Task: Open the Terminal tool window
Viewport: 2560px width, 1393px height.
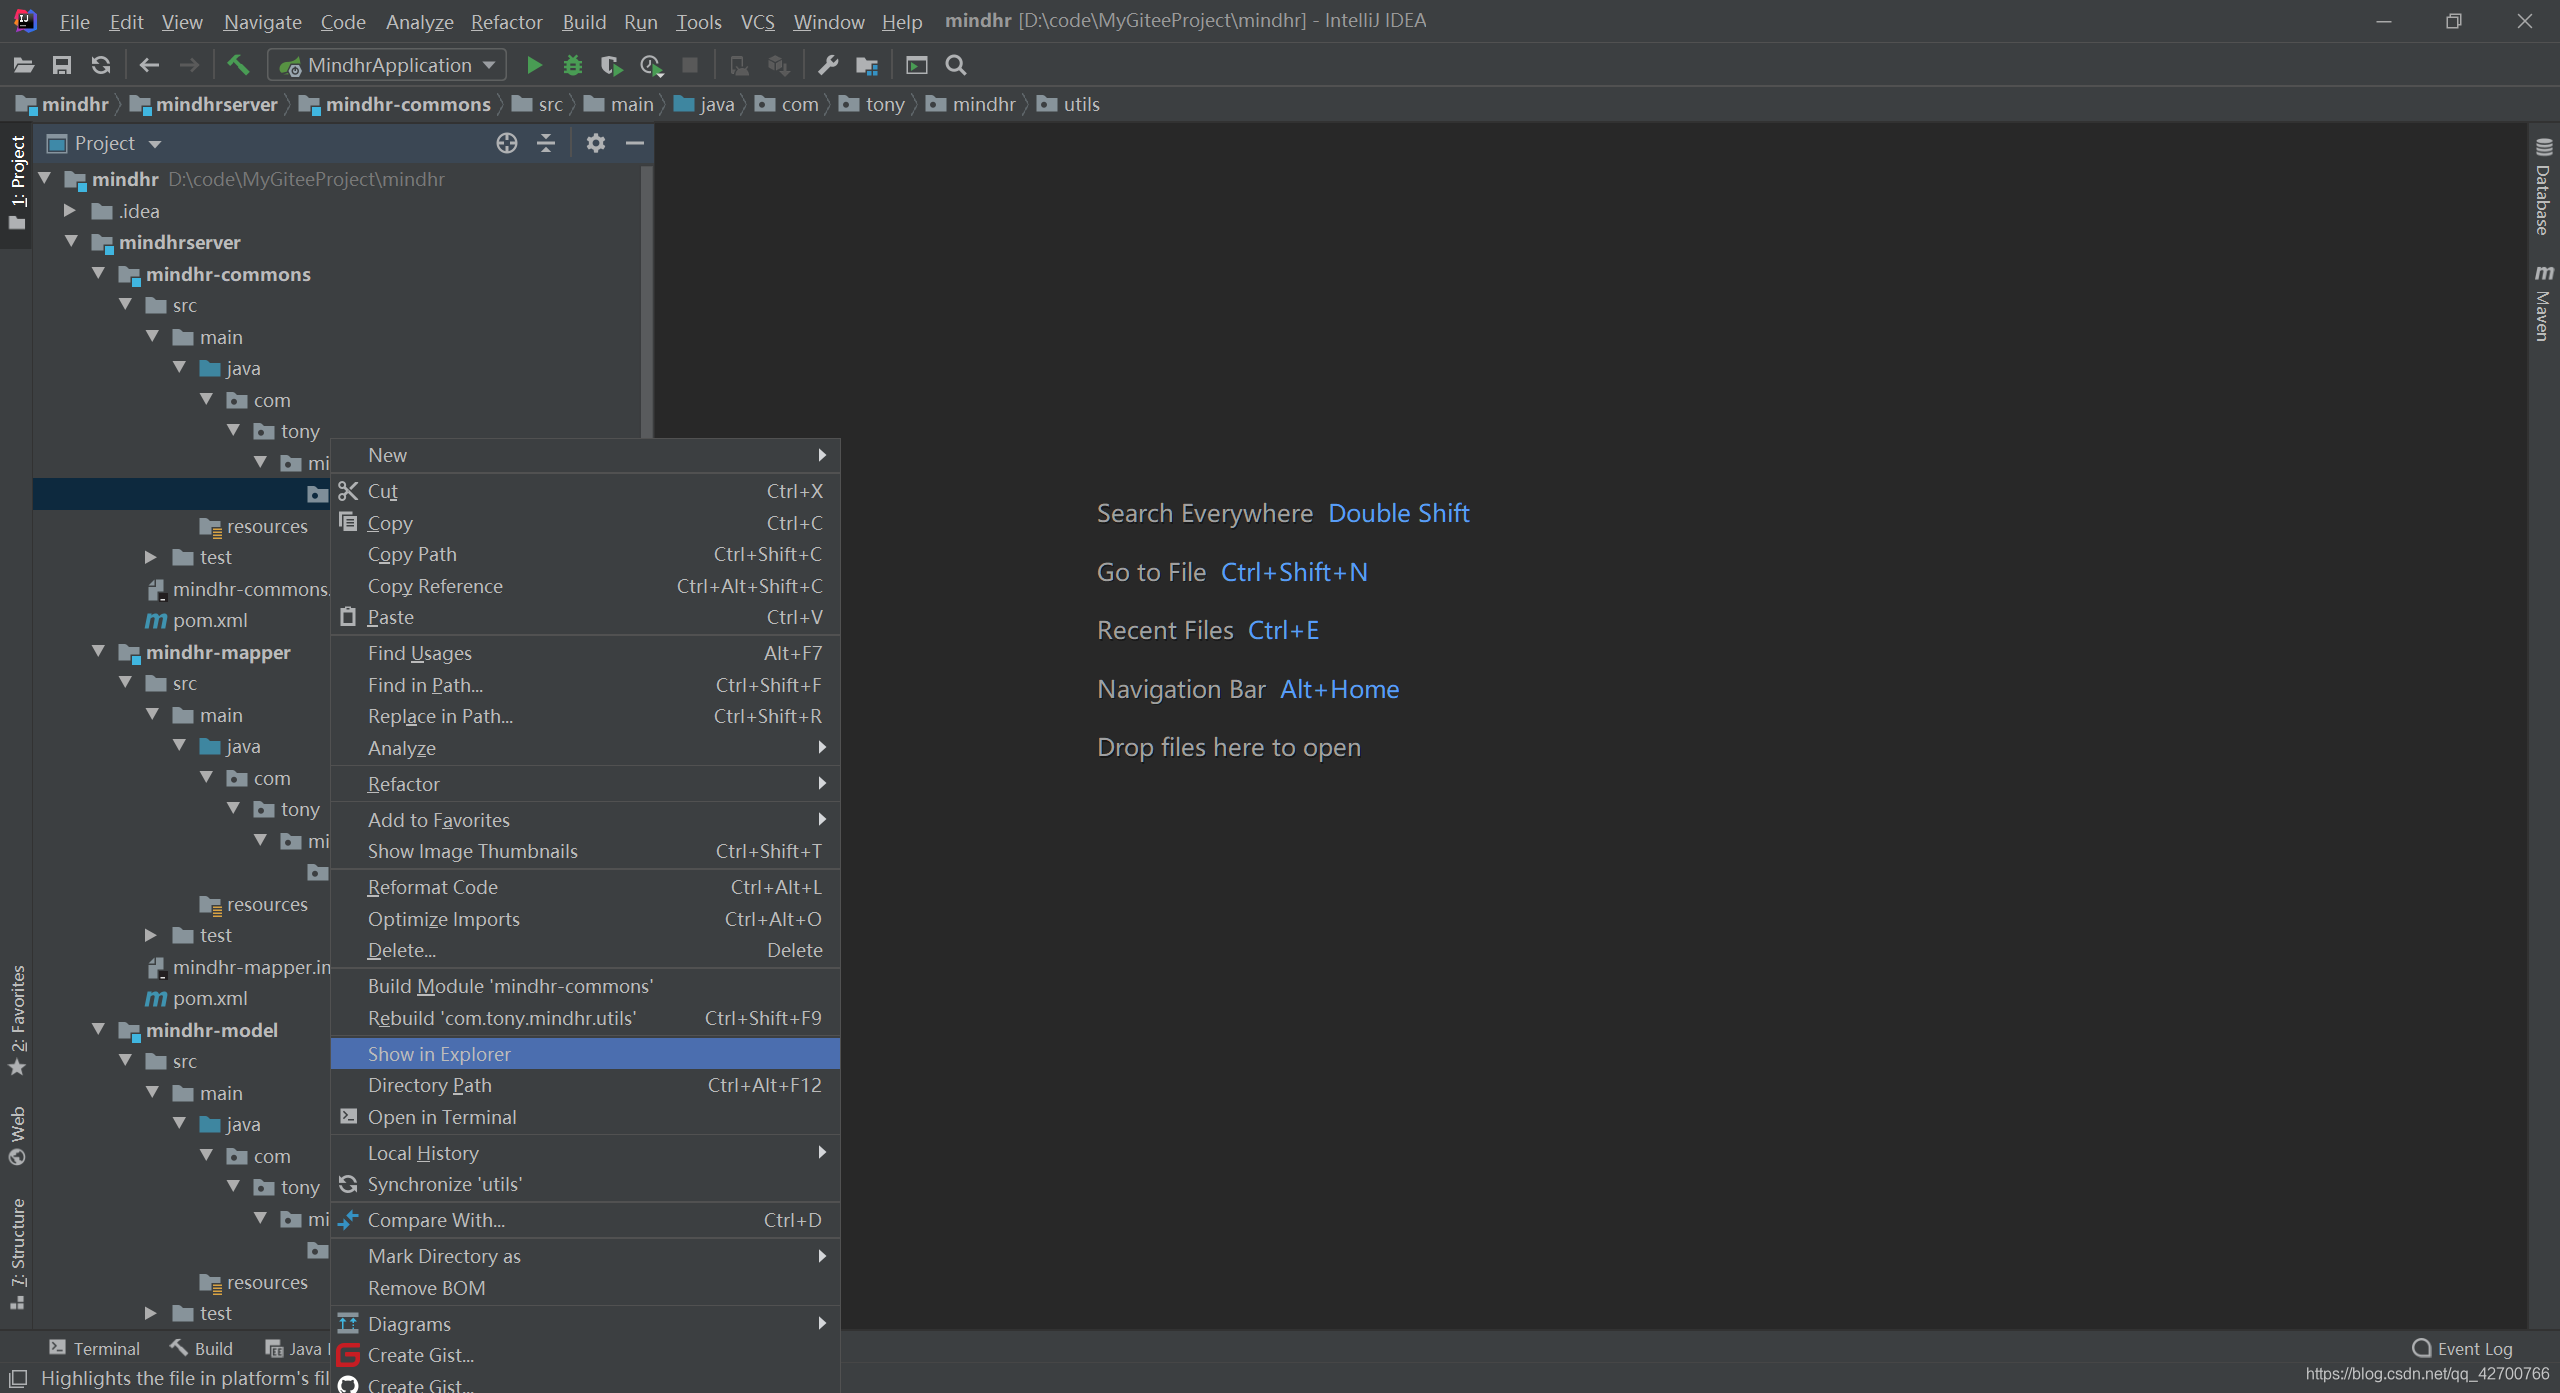Action: tap(95, 1348)
